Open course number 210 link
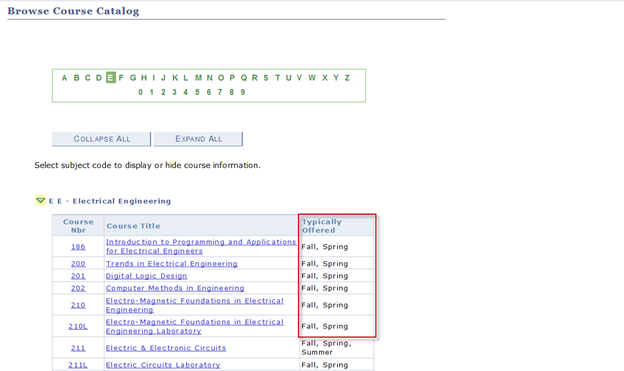The height and width of the screenshot is (371, 624). [x=78, y=305]
